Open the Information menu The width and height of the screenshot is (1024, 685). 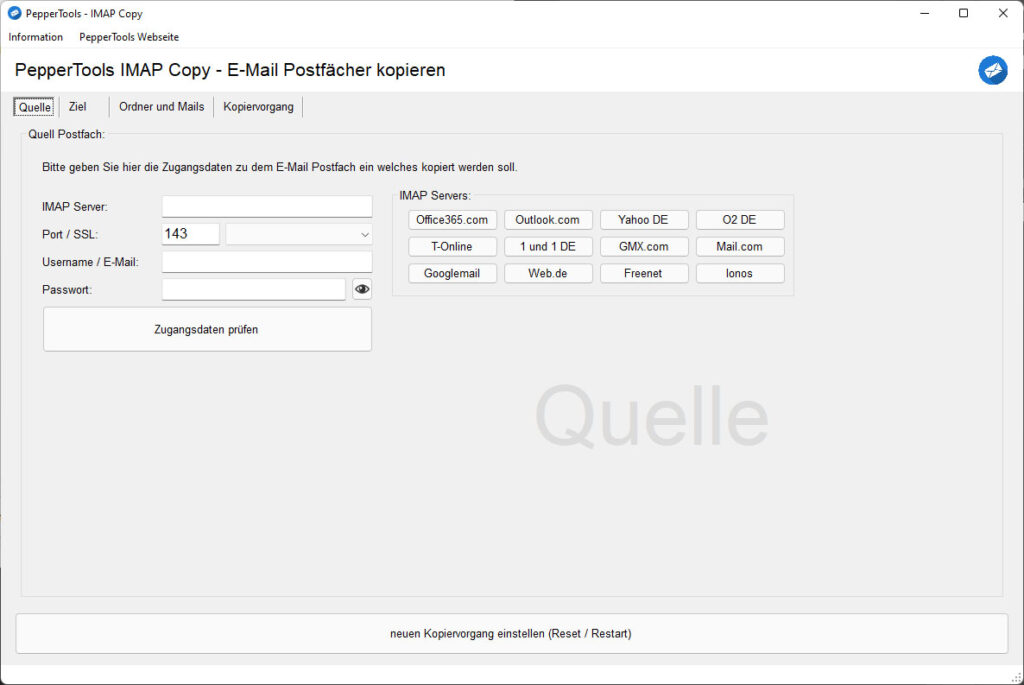(36, 37)
